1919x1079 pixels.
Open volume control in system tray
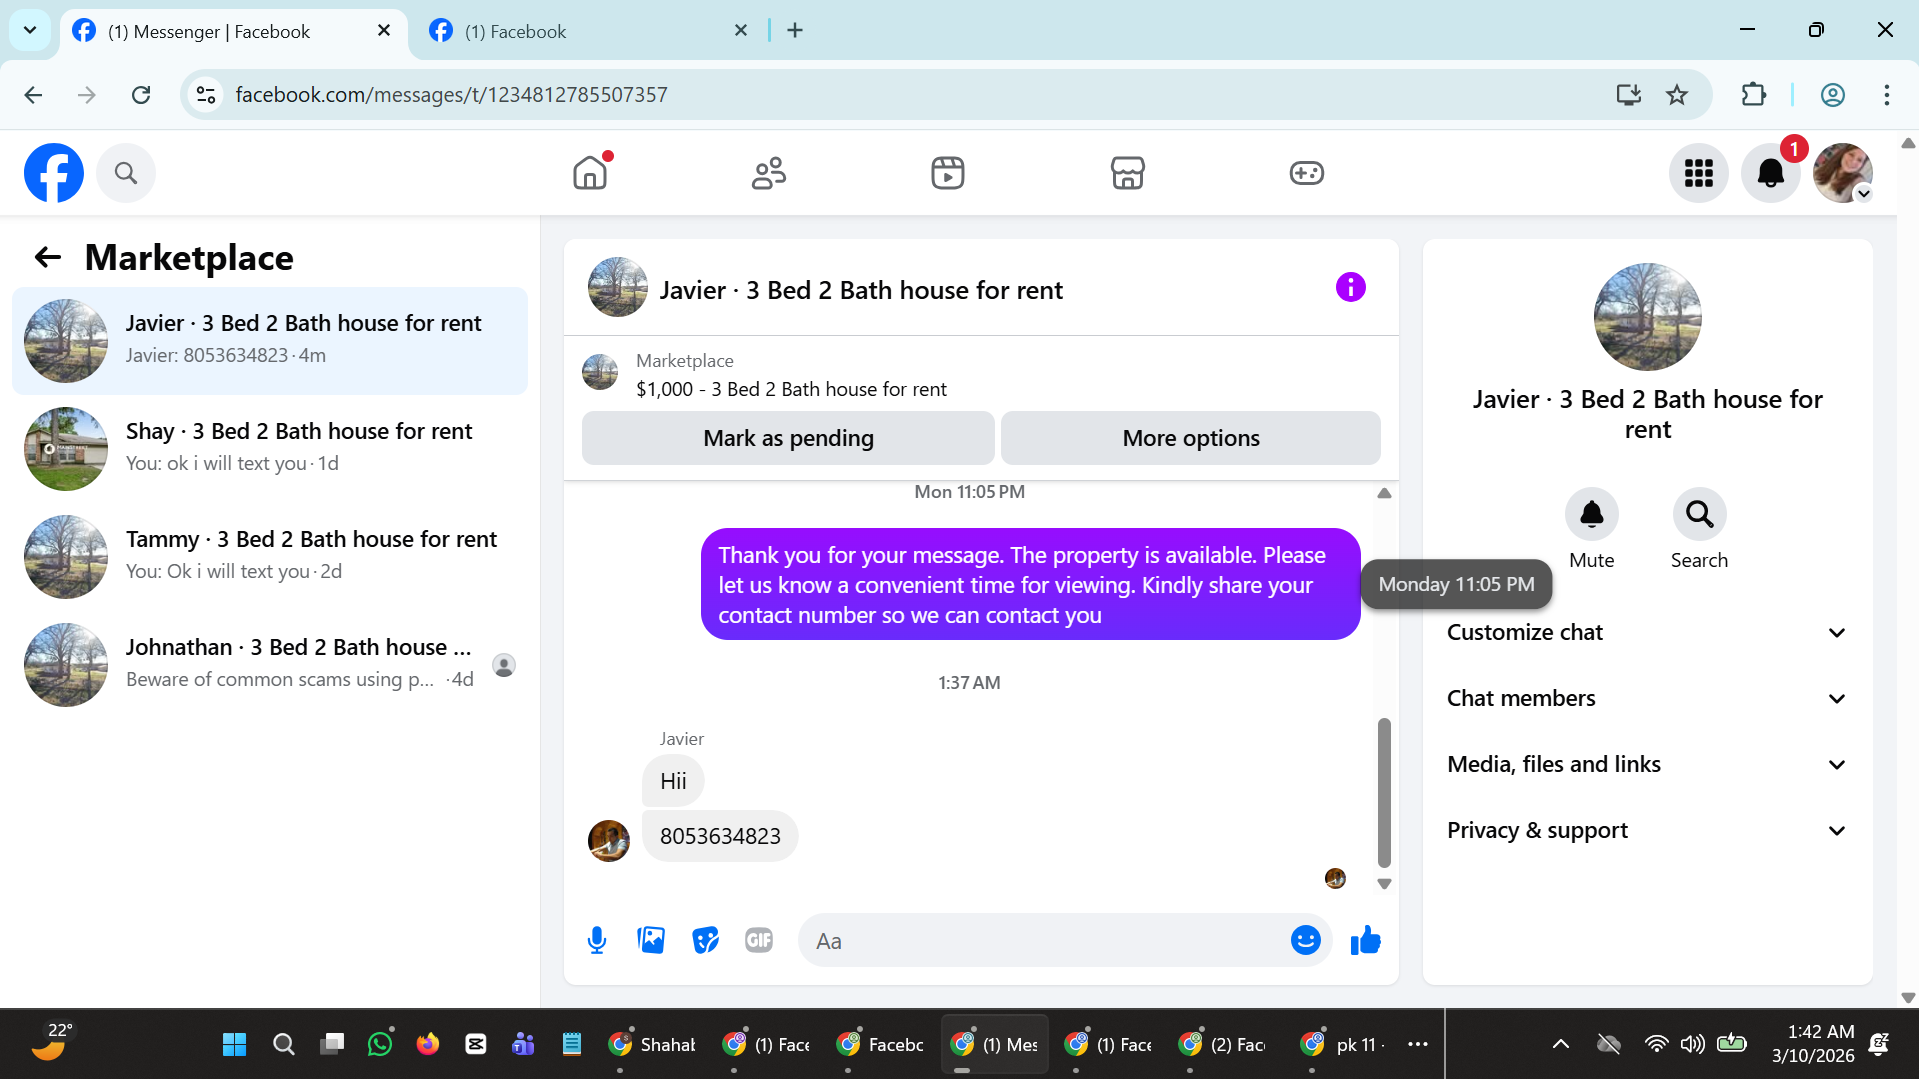tap(1692, 1044)
